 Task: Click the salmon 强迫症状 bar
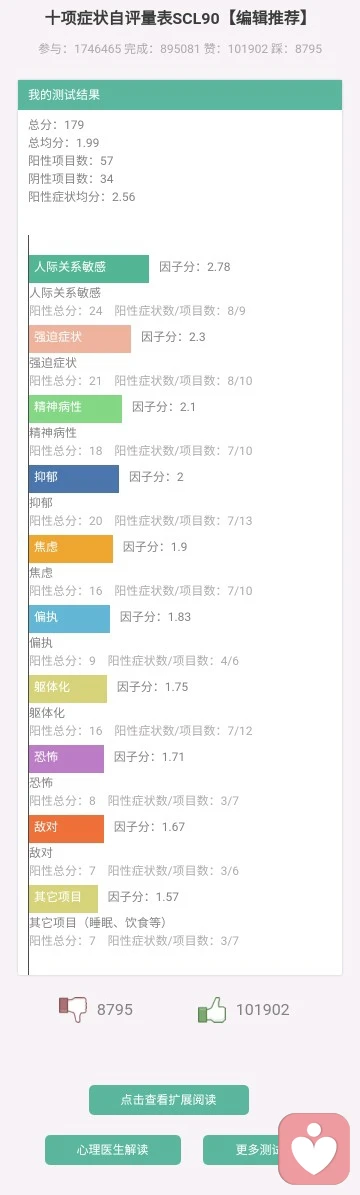80,338
